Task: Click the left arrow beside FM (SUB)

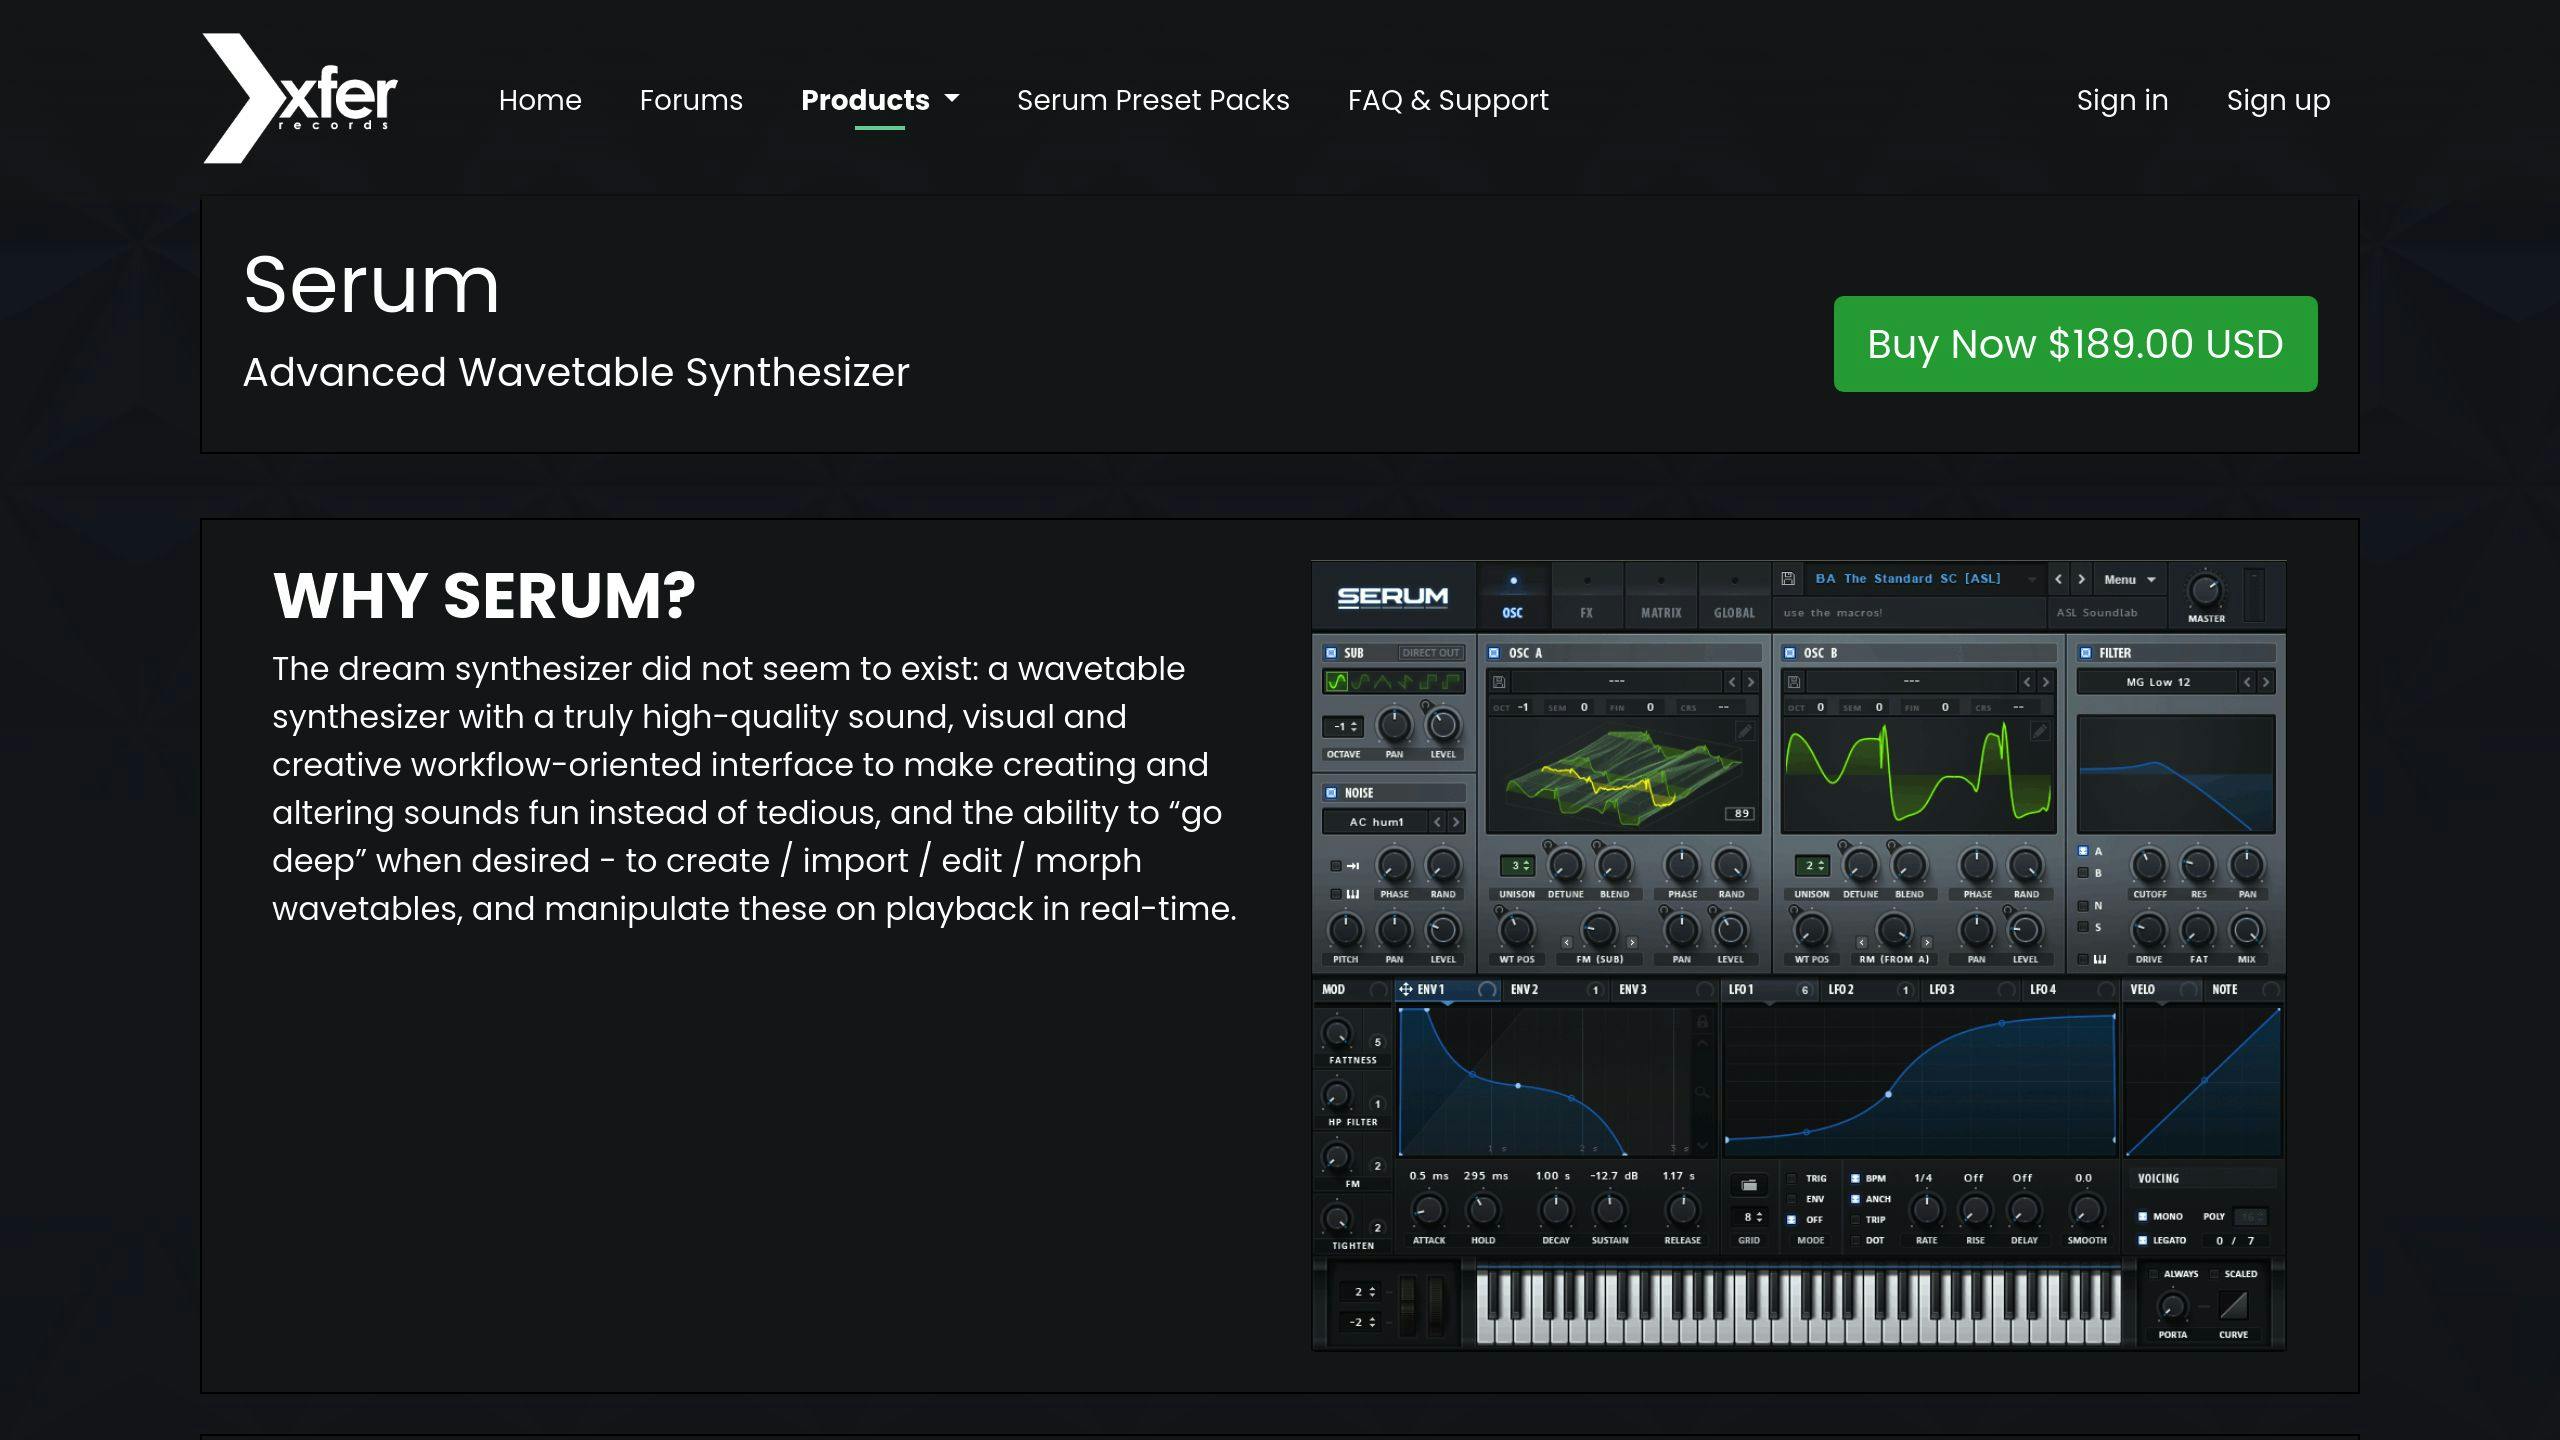Action: 1567,942
